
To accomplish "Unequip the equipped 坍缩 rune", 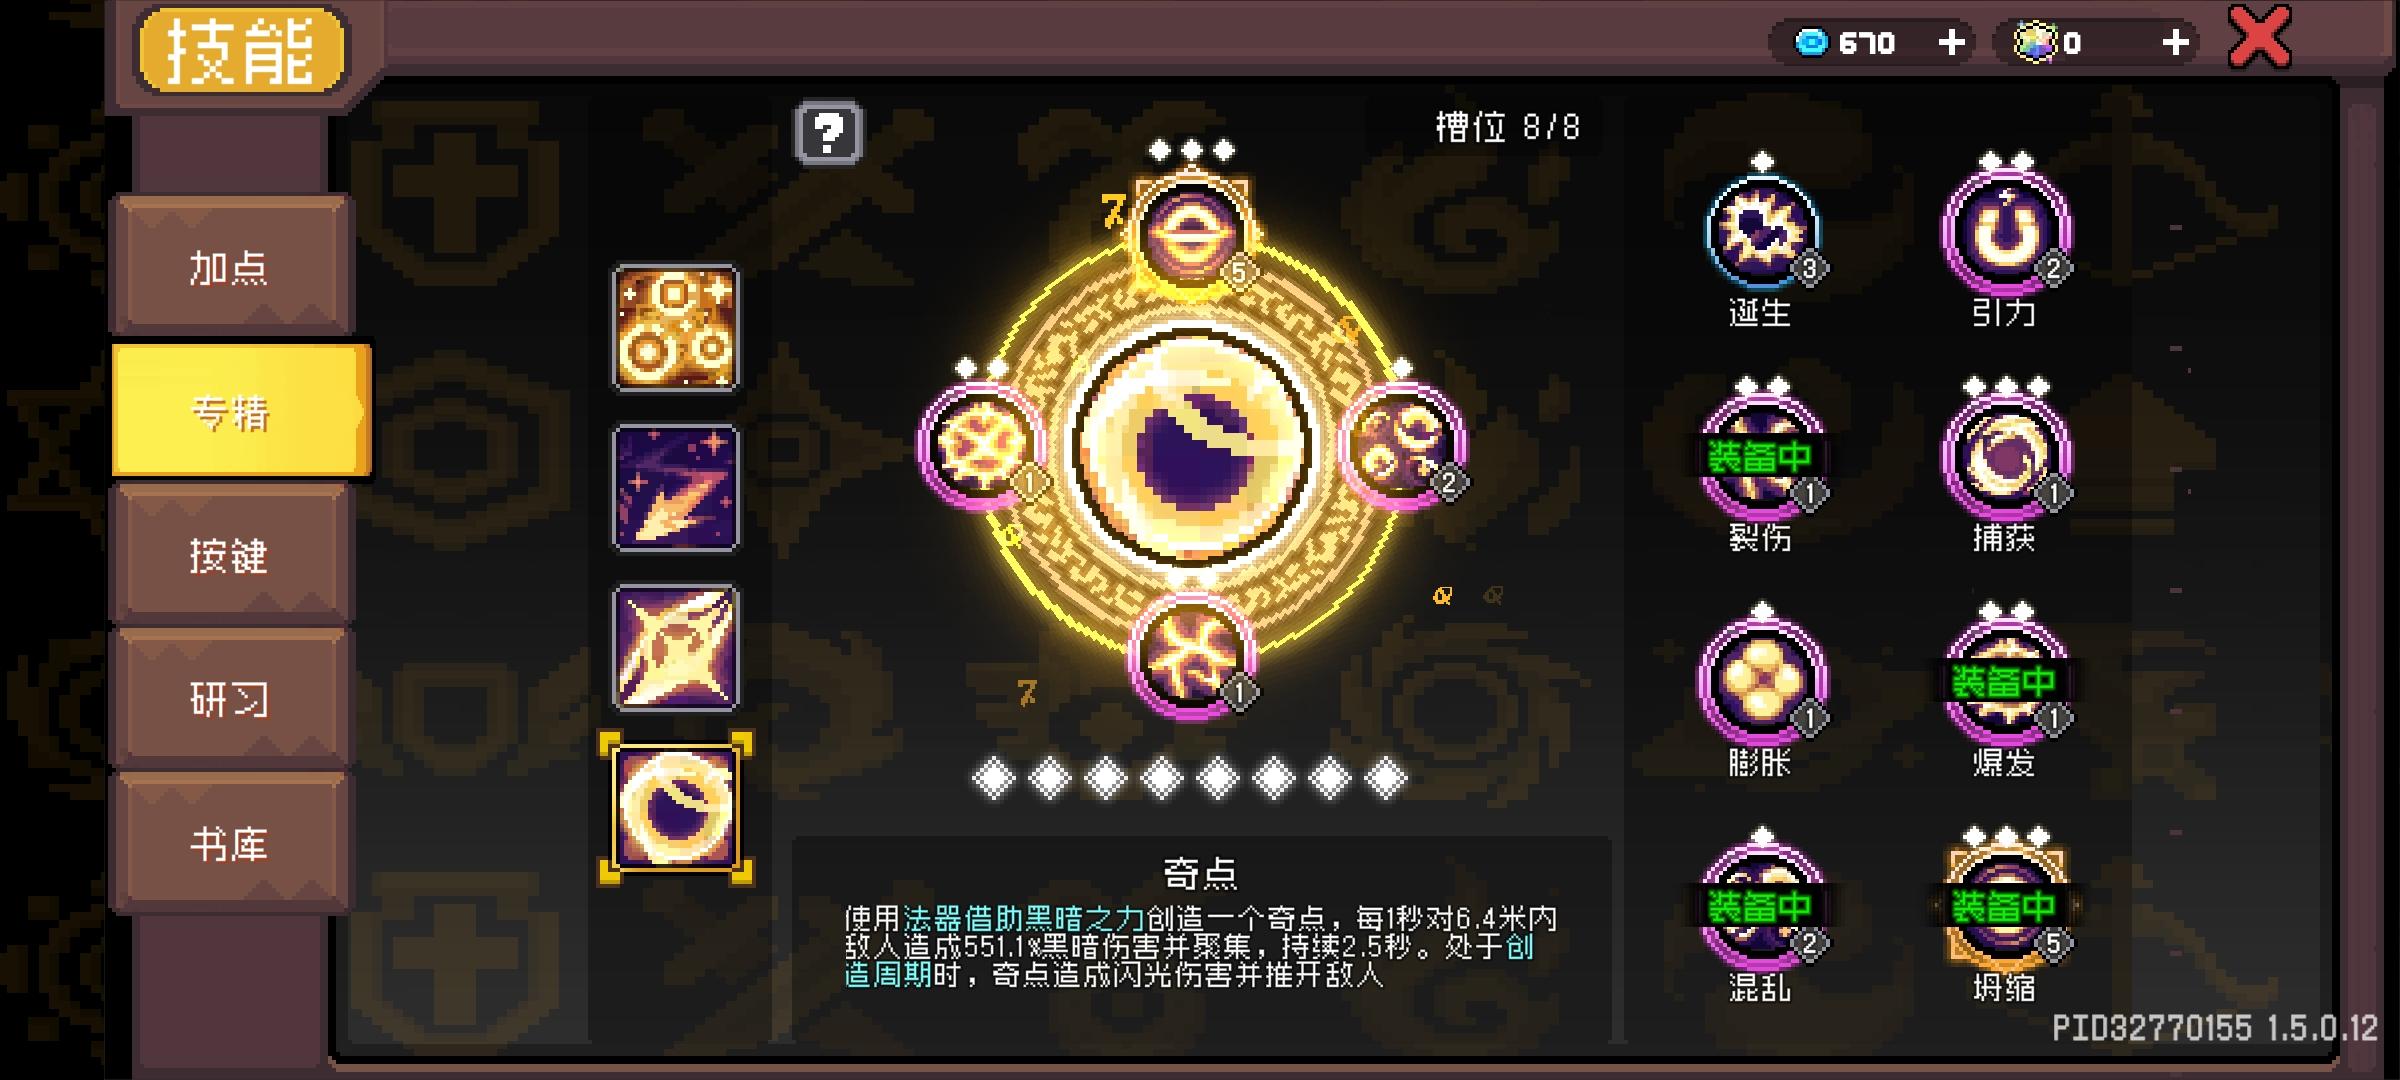I will click(x=2006, y=907).
